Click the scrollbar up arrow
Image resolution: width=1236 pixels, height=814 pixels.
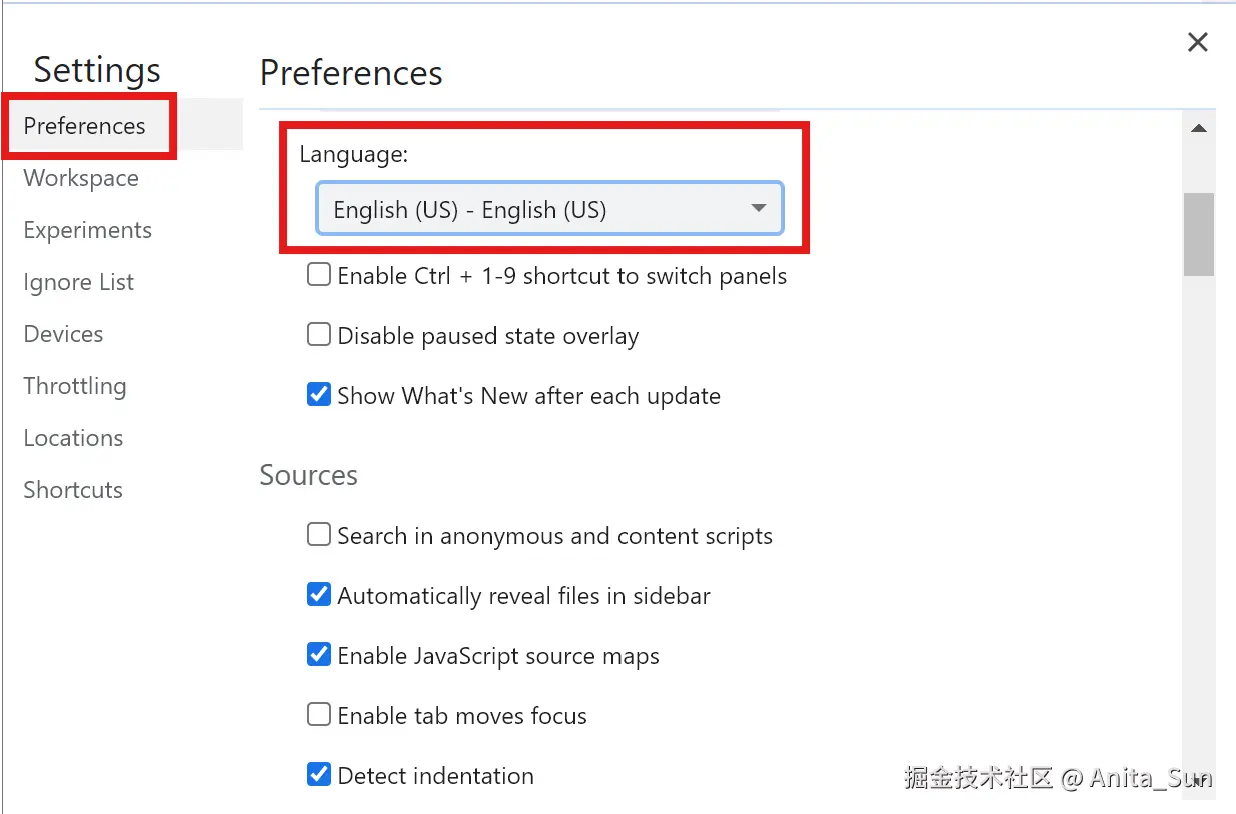point(1198,128)
